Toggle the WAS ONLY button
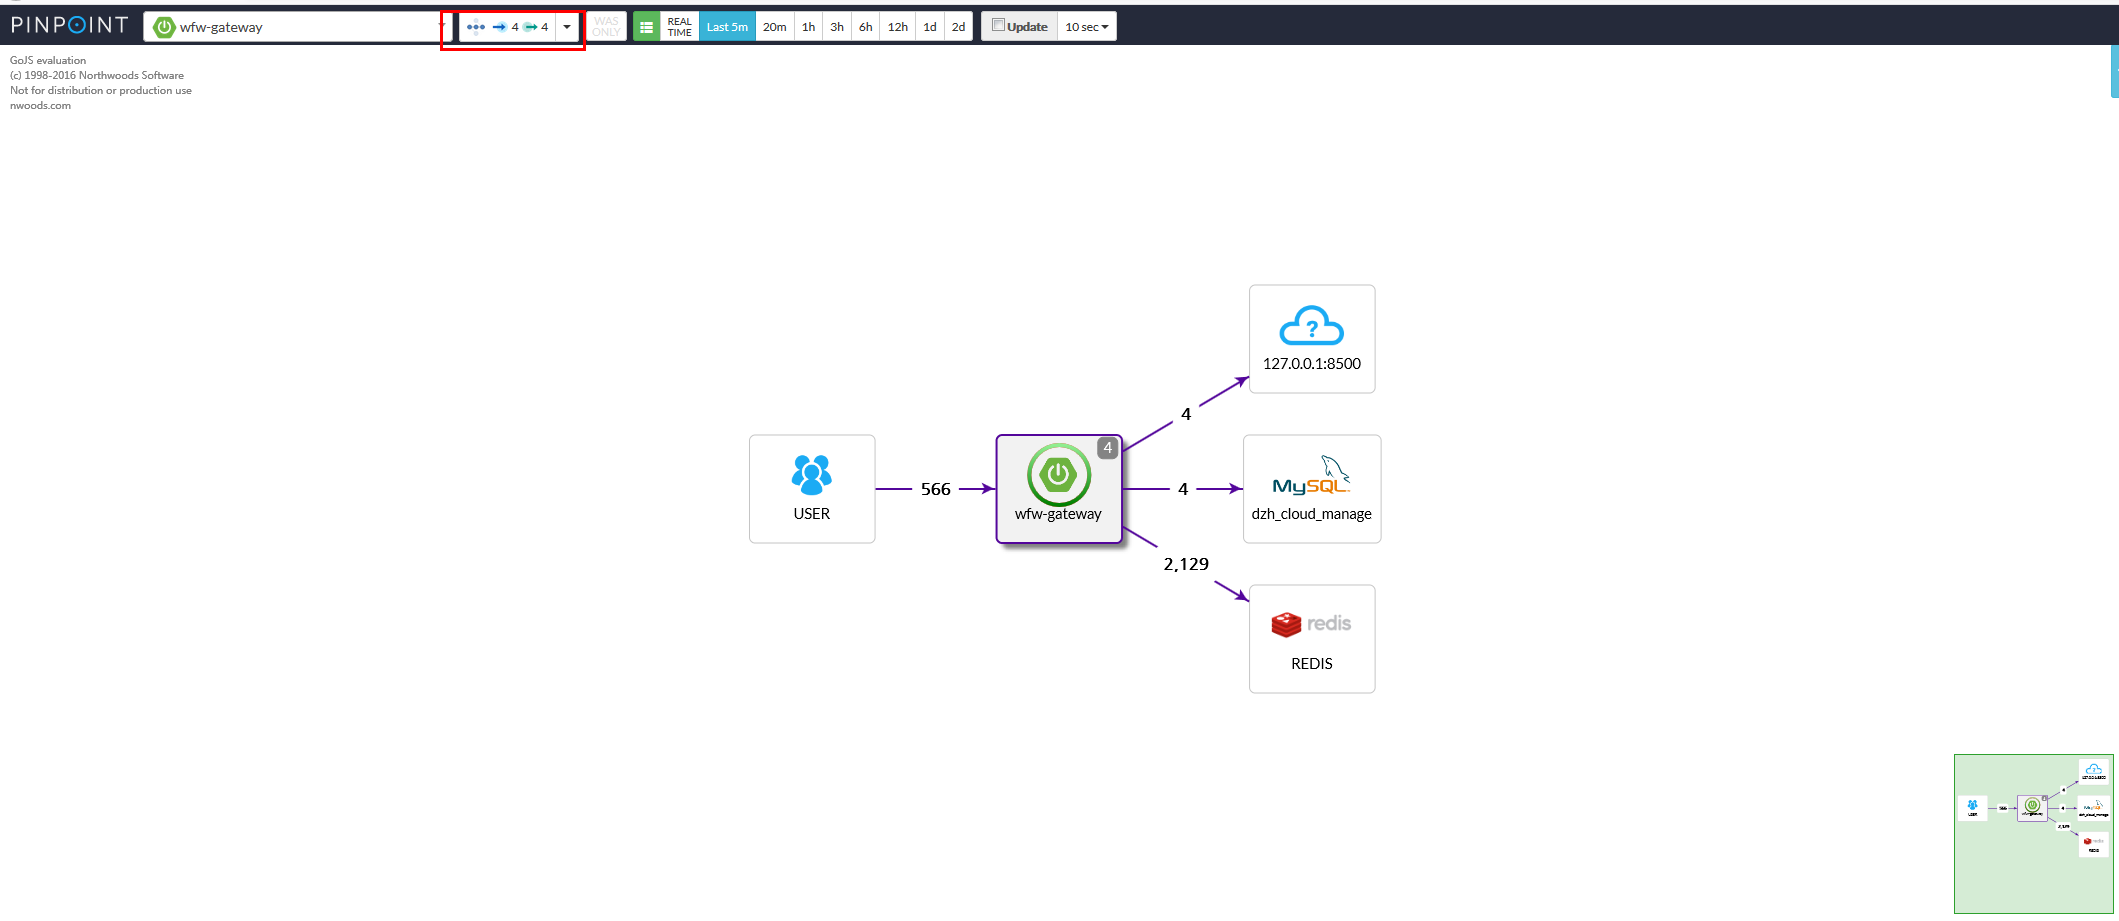Viewport: 2119px width, 921px height. [x=606, y=27]
